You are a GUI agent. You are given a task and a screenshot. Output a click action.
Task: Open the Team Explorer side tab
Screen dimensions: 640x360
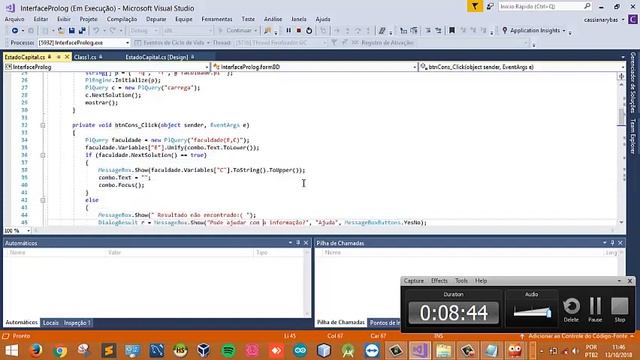pyautogui.click(x=633, y=137)
